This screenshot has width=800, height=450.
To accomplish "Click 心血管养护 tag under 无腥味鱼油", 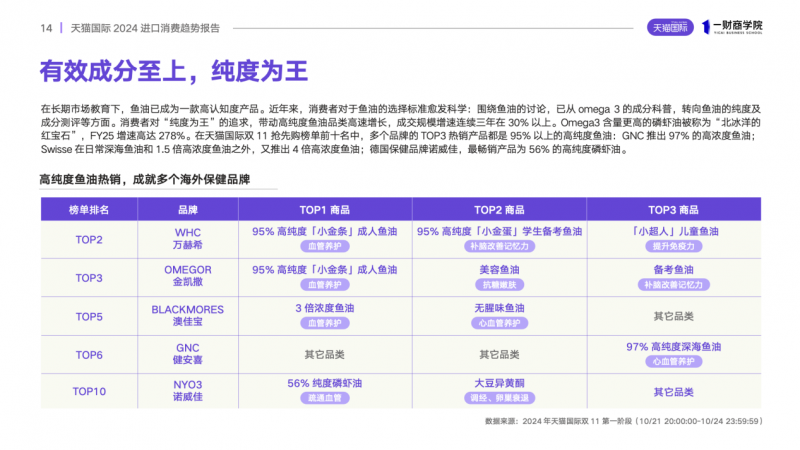I will click(499, 323).
